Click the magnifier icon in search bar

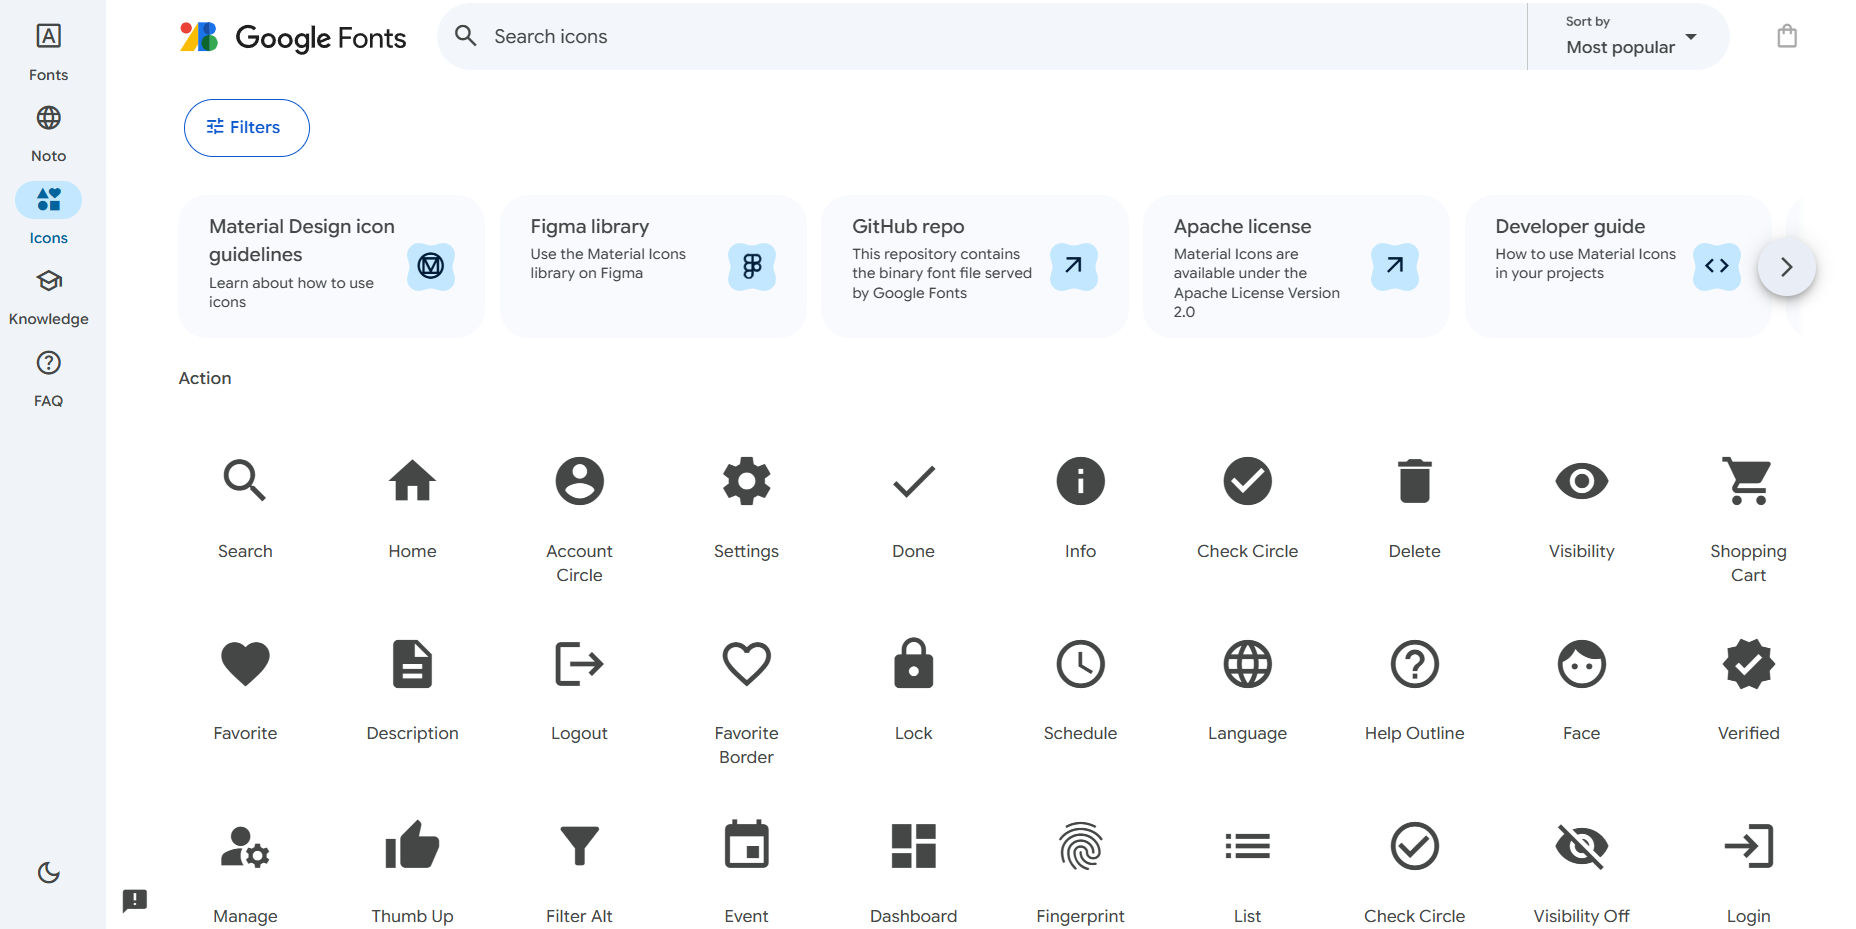coord(465,36)
